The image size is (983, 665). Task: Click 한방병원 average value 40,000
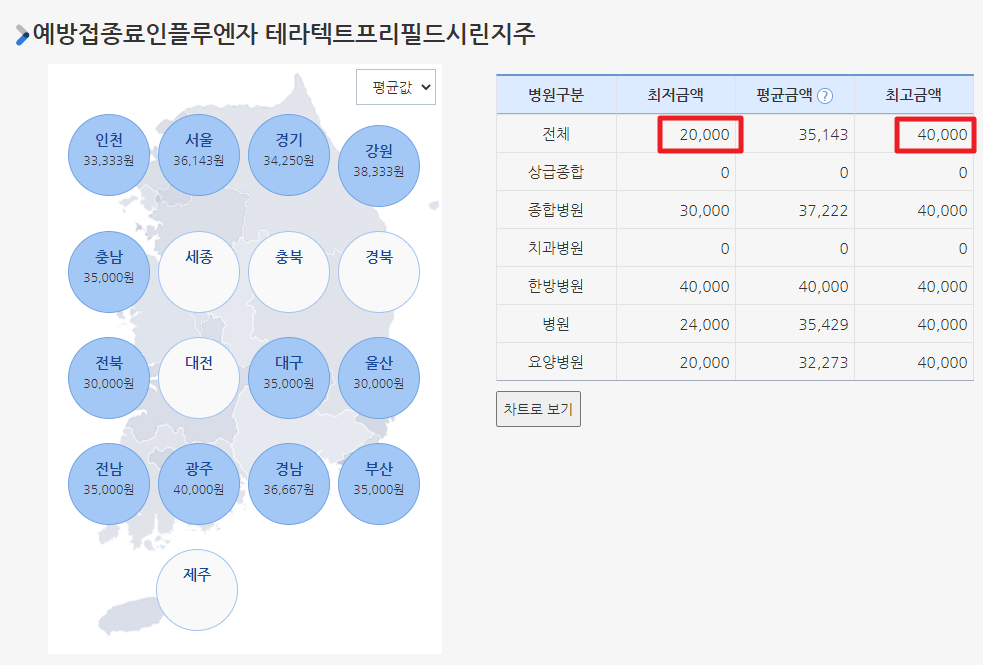(823, 286)
